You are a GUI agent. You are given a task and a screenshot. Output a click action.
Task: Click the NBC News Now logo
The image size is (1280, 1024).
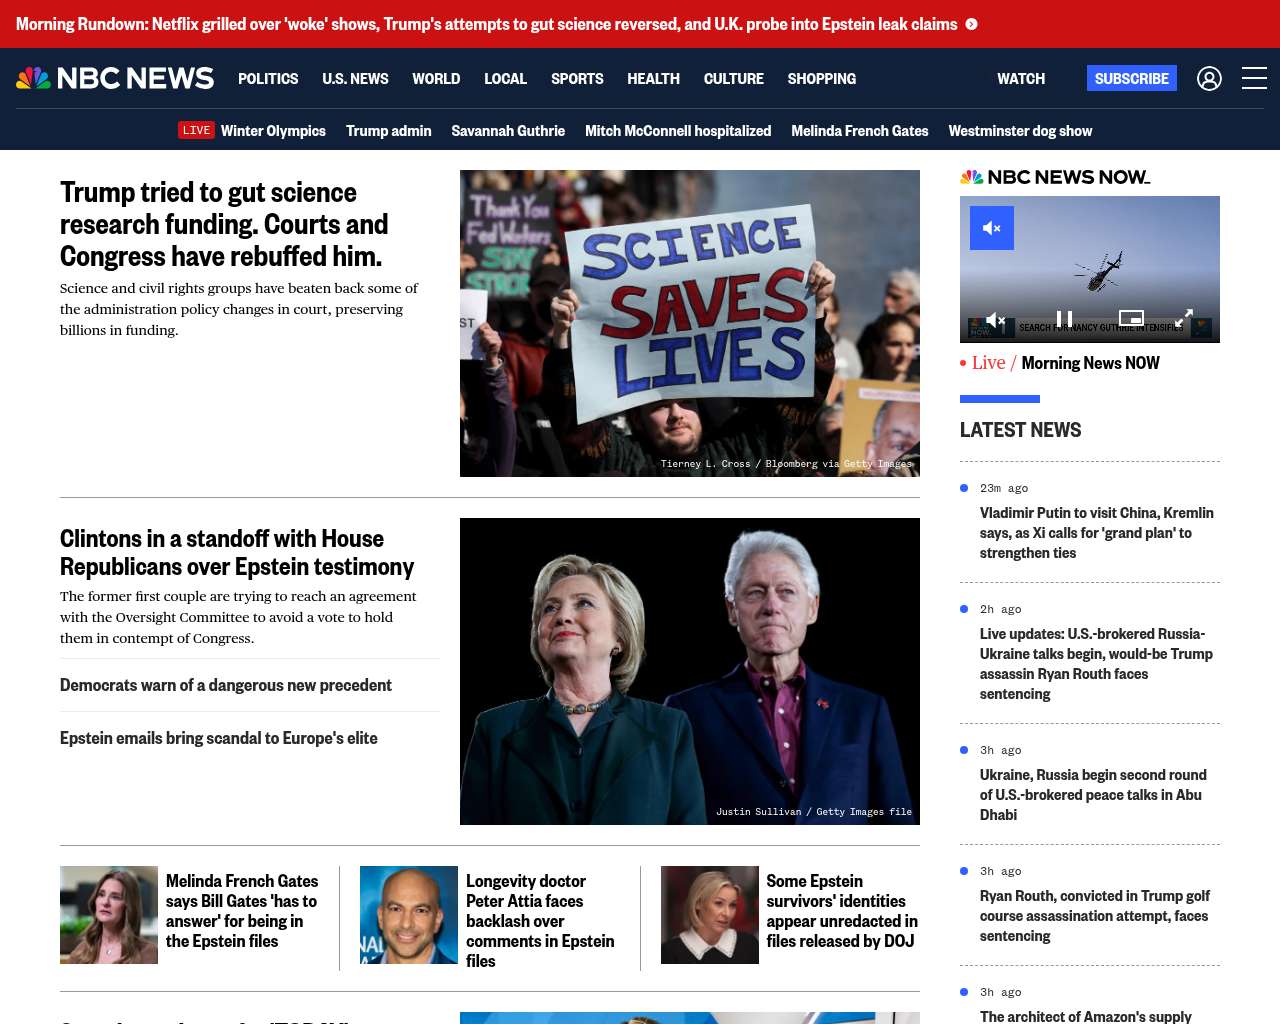[x=1055, y=177]
